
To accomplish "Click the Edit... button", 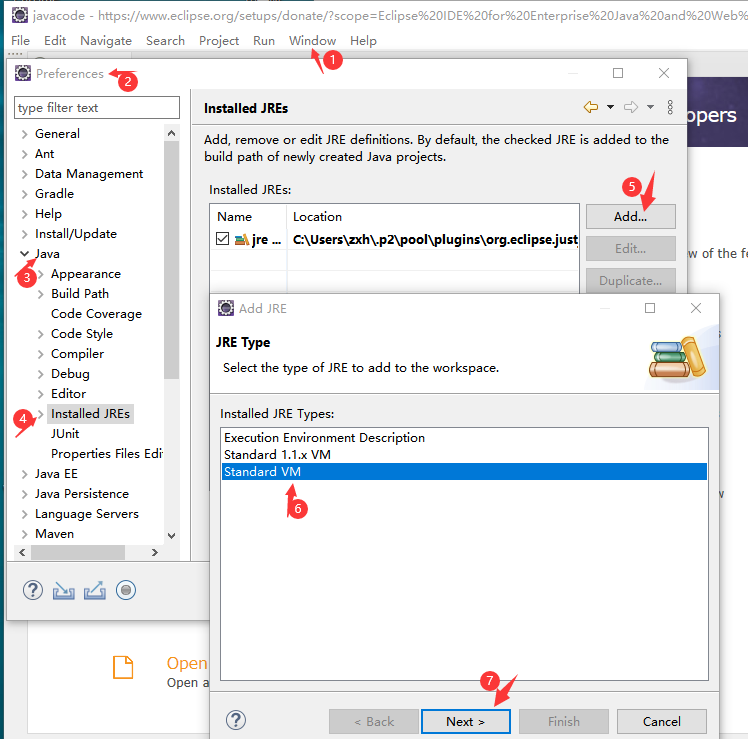I will coord(631,249).
